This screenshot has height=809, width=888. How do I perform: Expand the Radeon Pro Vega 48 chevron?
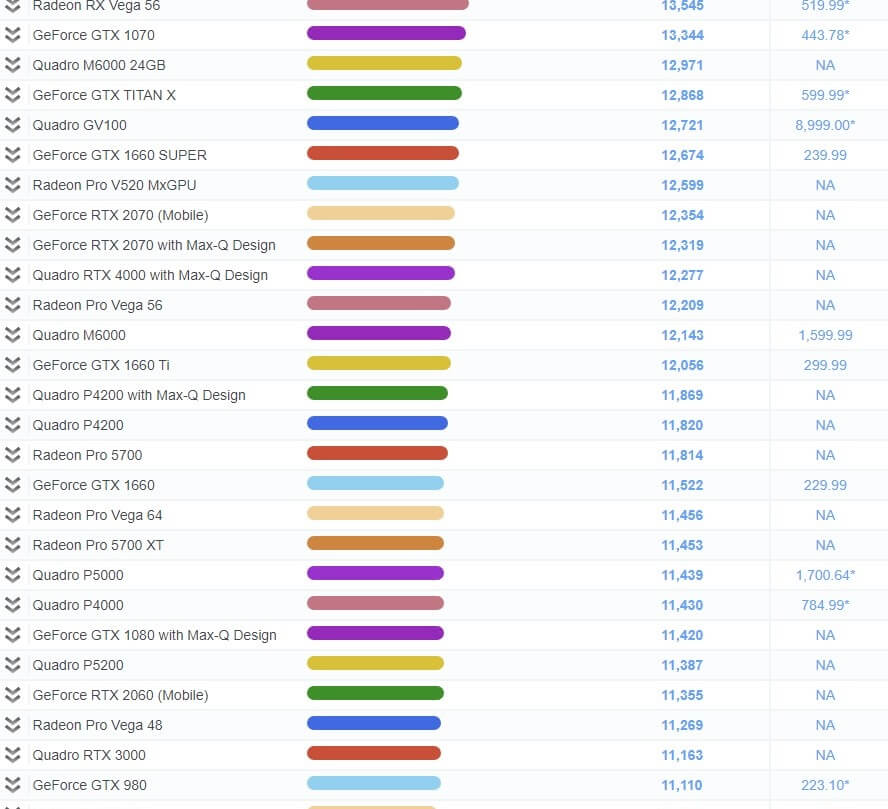12,725
